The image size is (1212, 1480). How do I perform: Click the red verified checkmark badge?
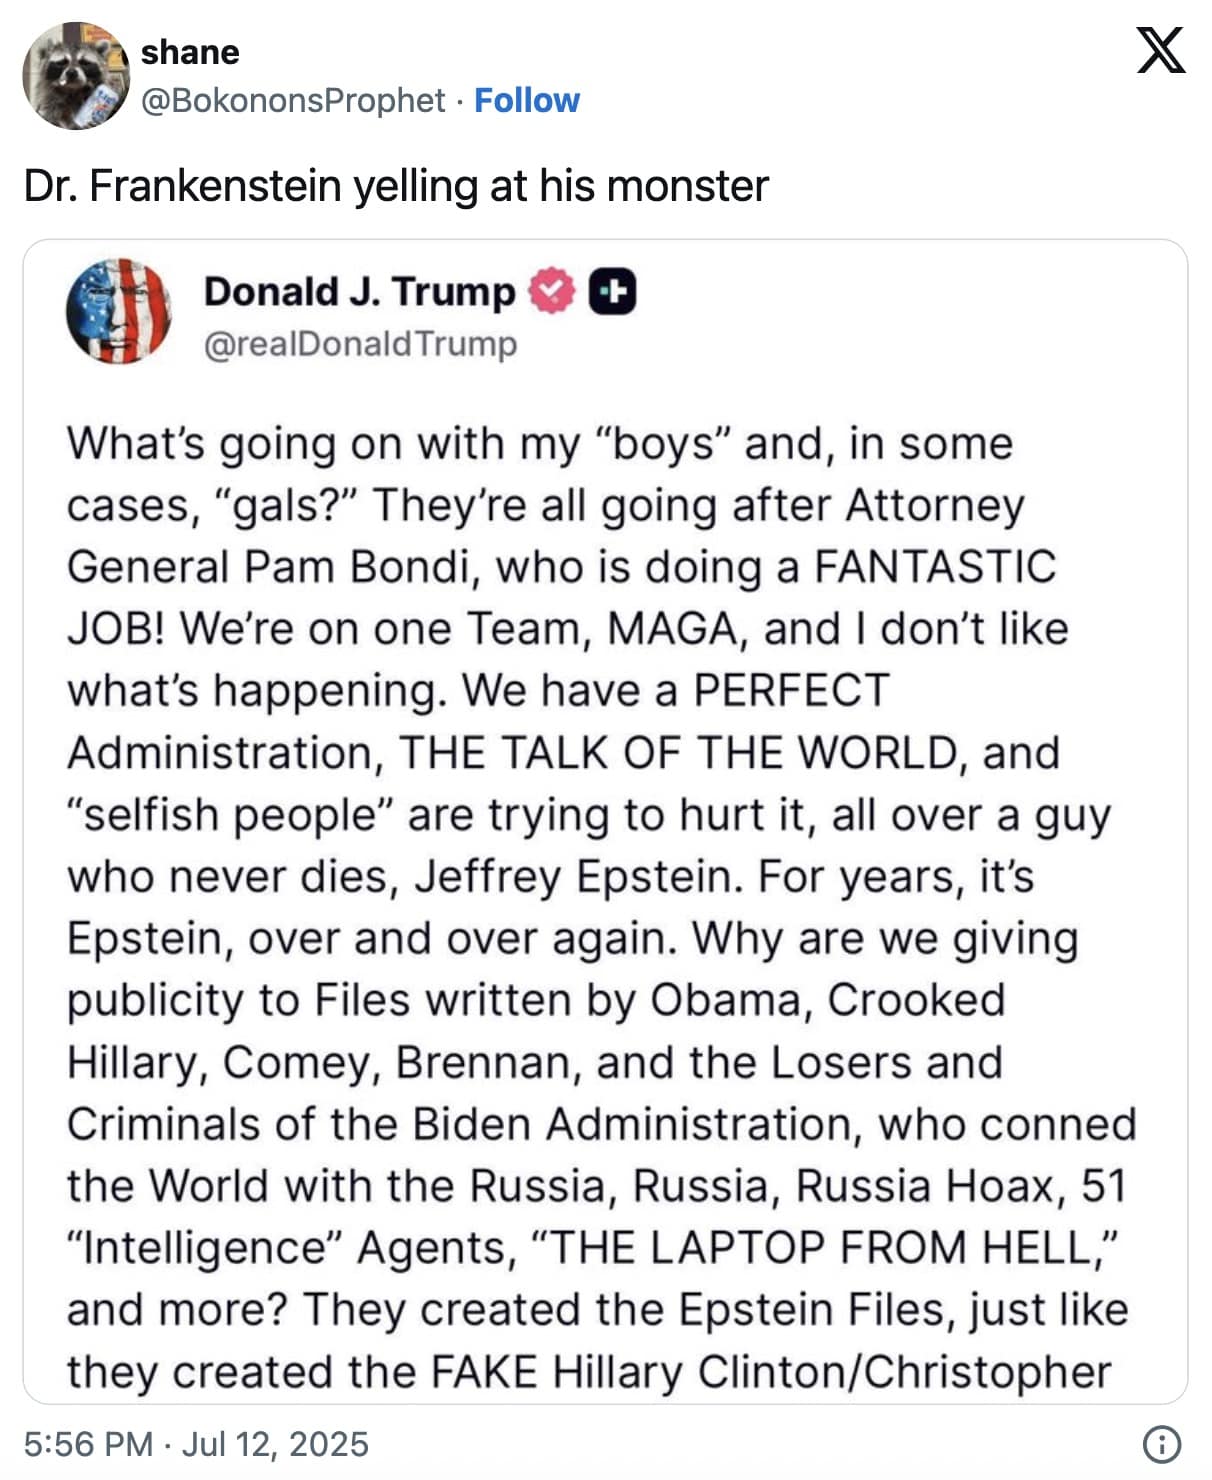(552, 291)
